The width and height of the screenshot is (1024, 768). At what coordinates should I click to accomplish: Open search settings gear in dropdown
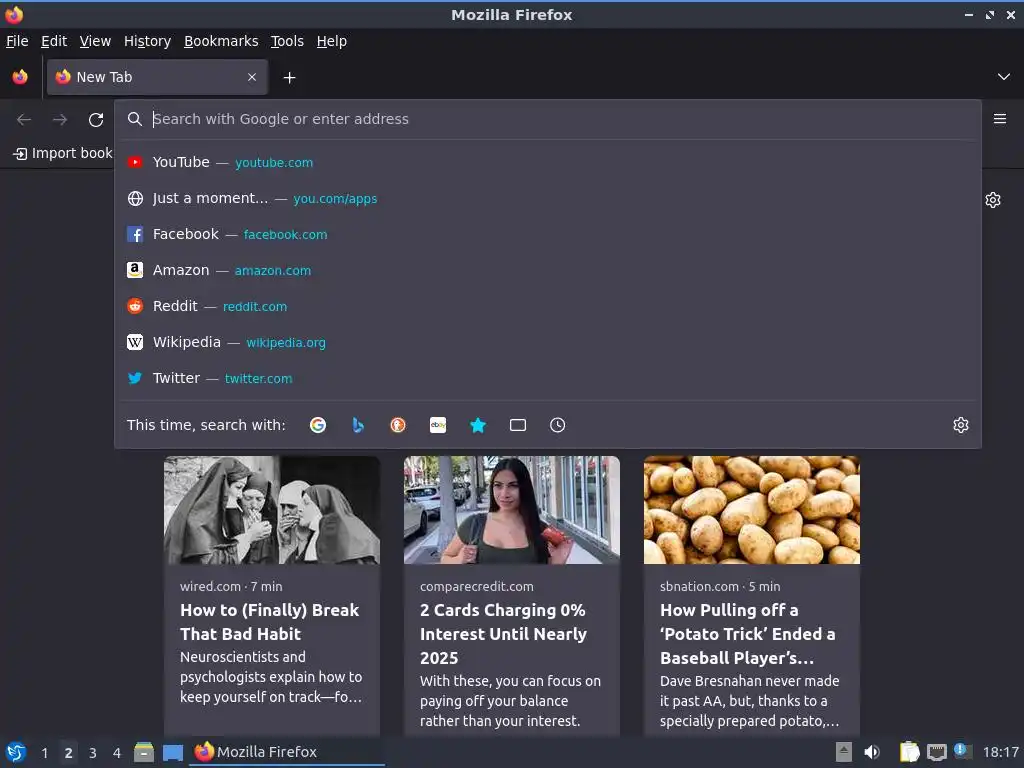pyautogui.click(x=961, y=425)
